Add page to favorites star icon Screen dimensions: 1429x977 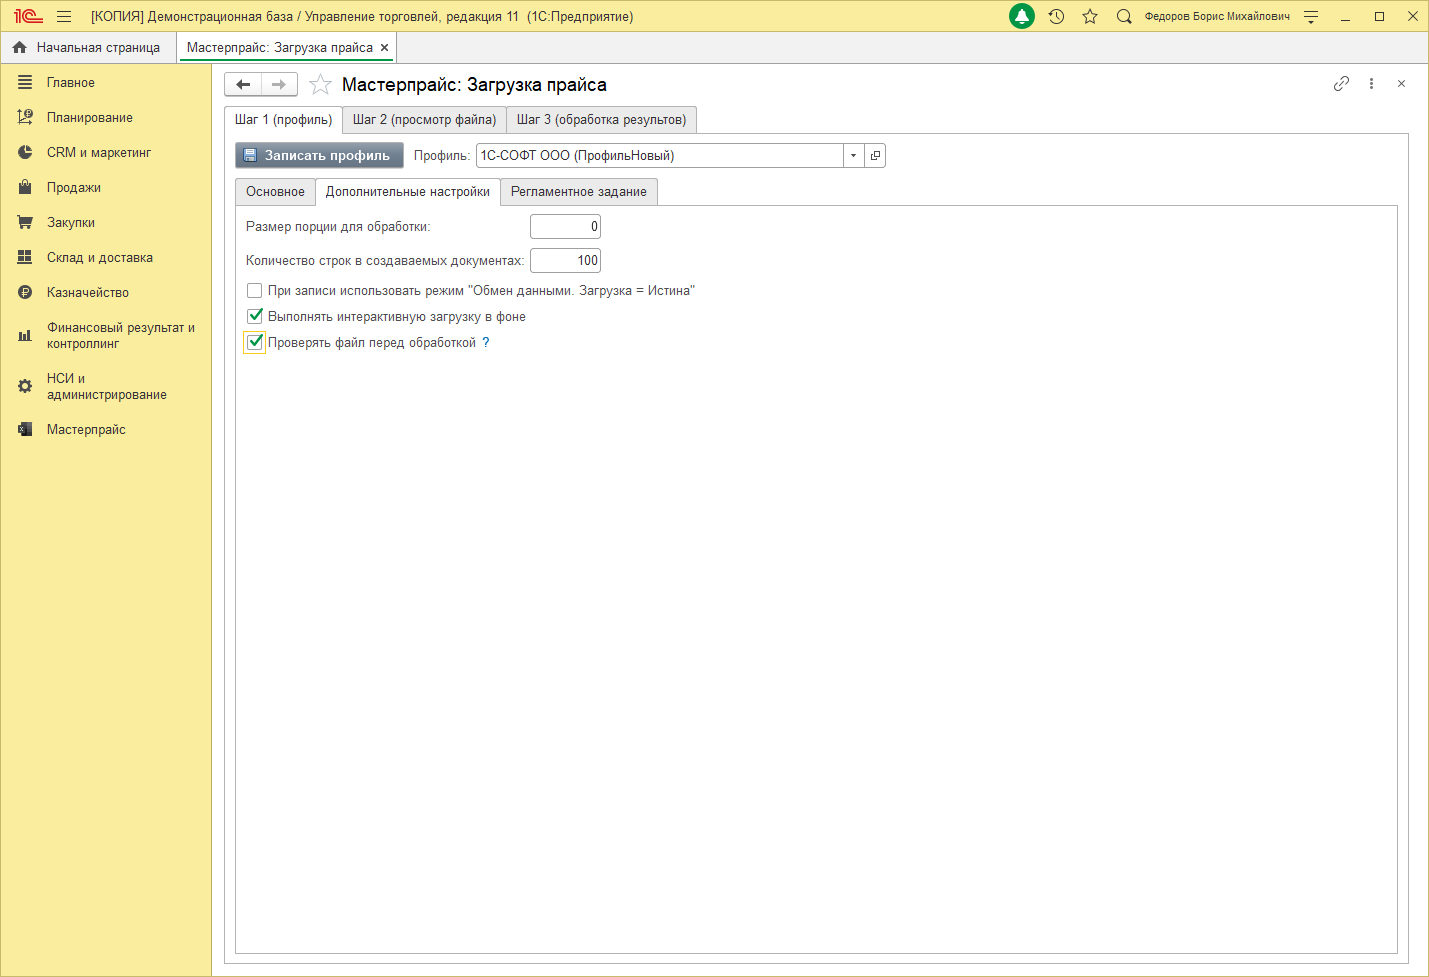click(320, 85)
